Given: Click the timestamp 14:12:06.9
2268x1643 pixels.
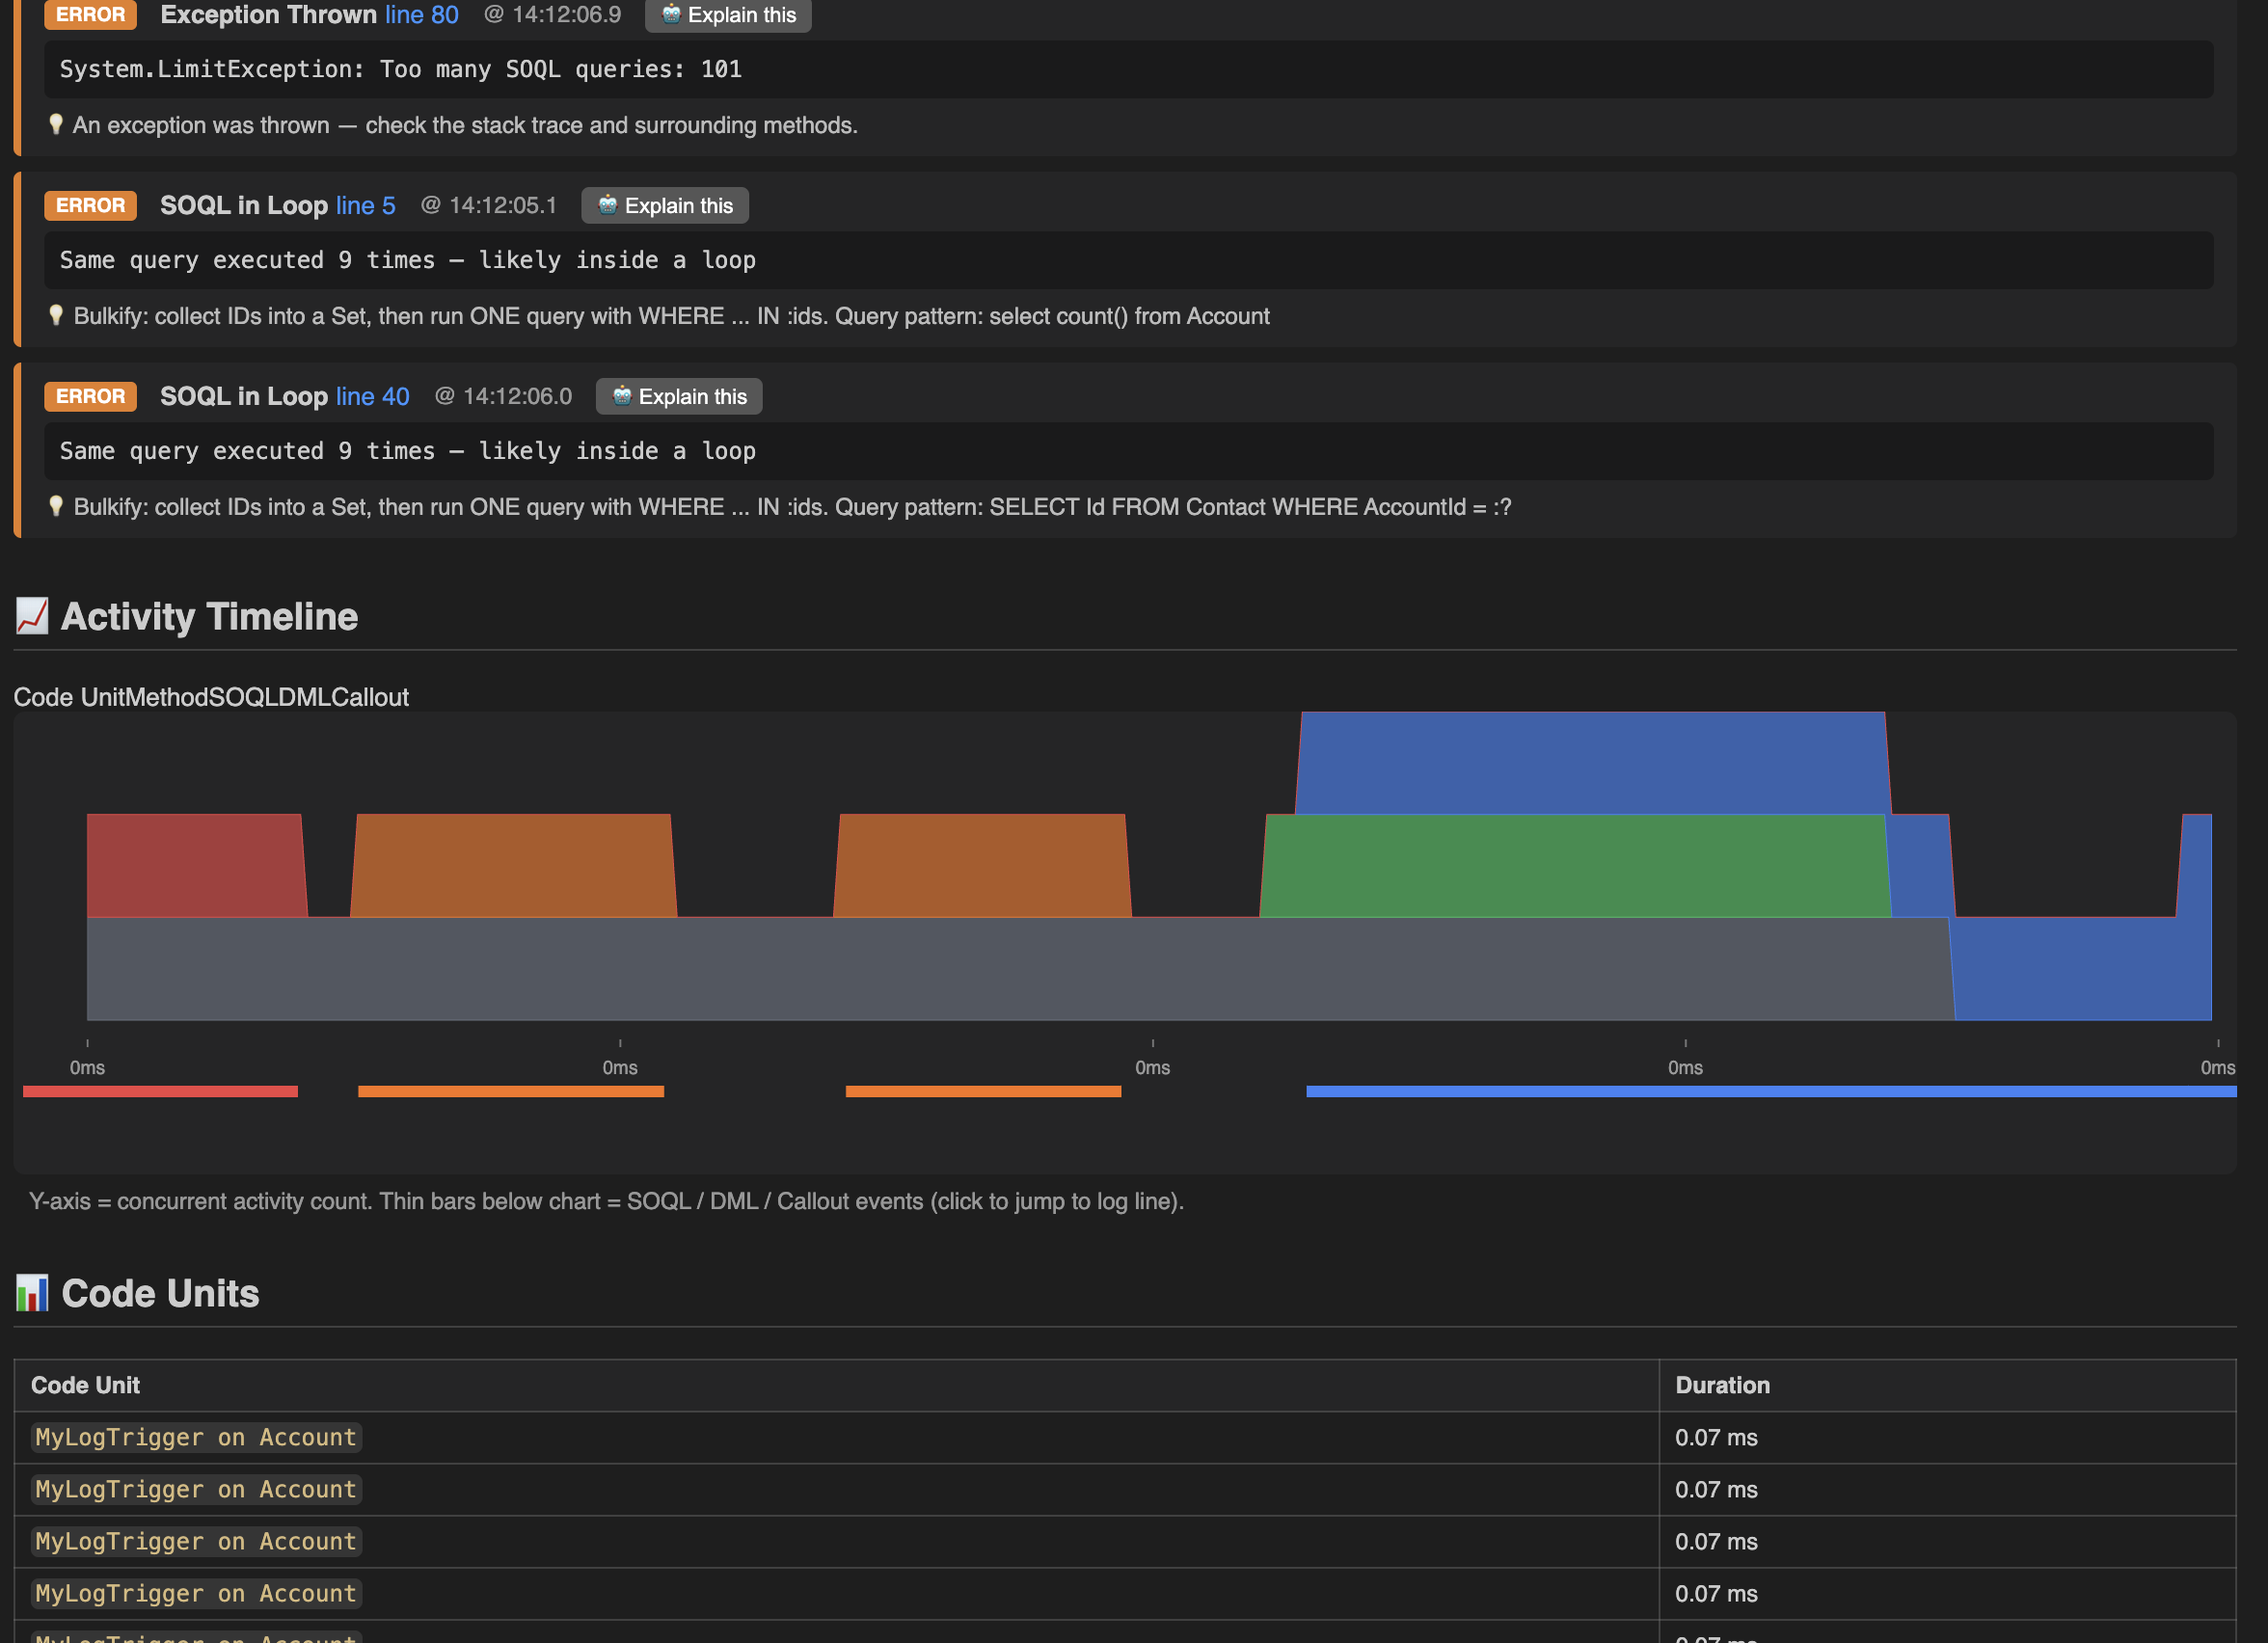Looking at the screenshot, I should (566, 15).
